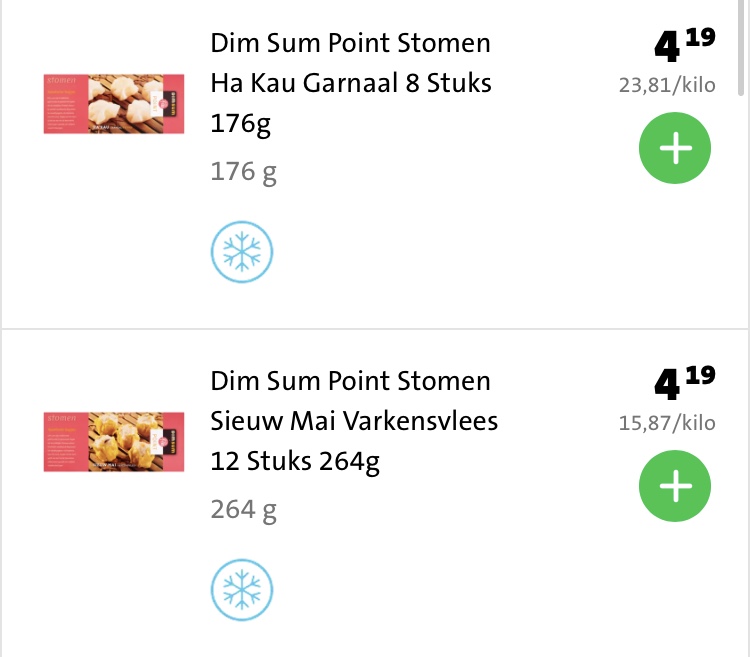Add Ha Kau Garnaal to cart with plus button

tap(675, 148)
